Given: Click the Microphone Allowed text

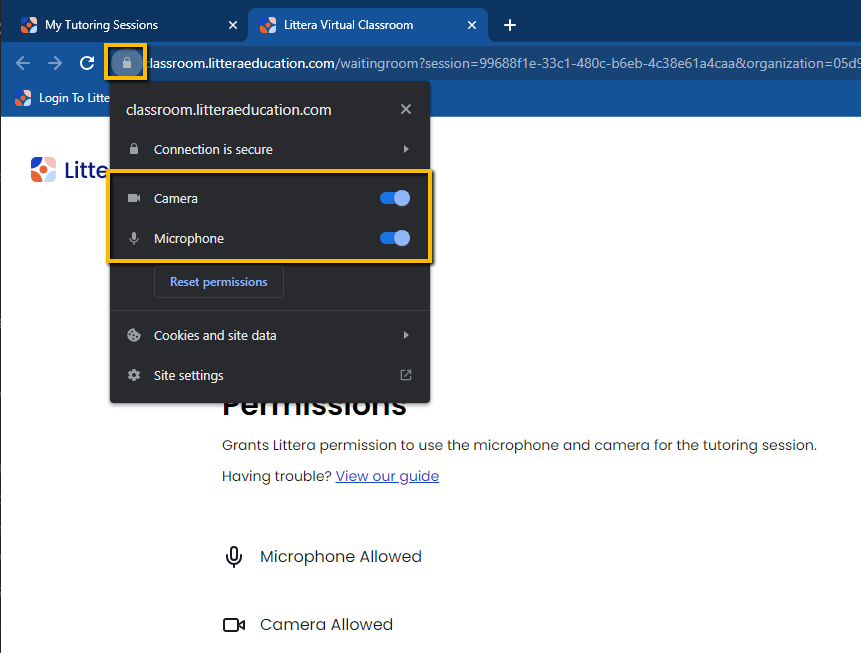Looking at the screenshot, I should point(341,557).
